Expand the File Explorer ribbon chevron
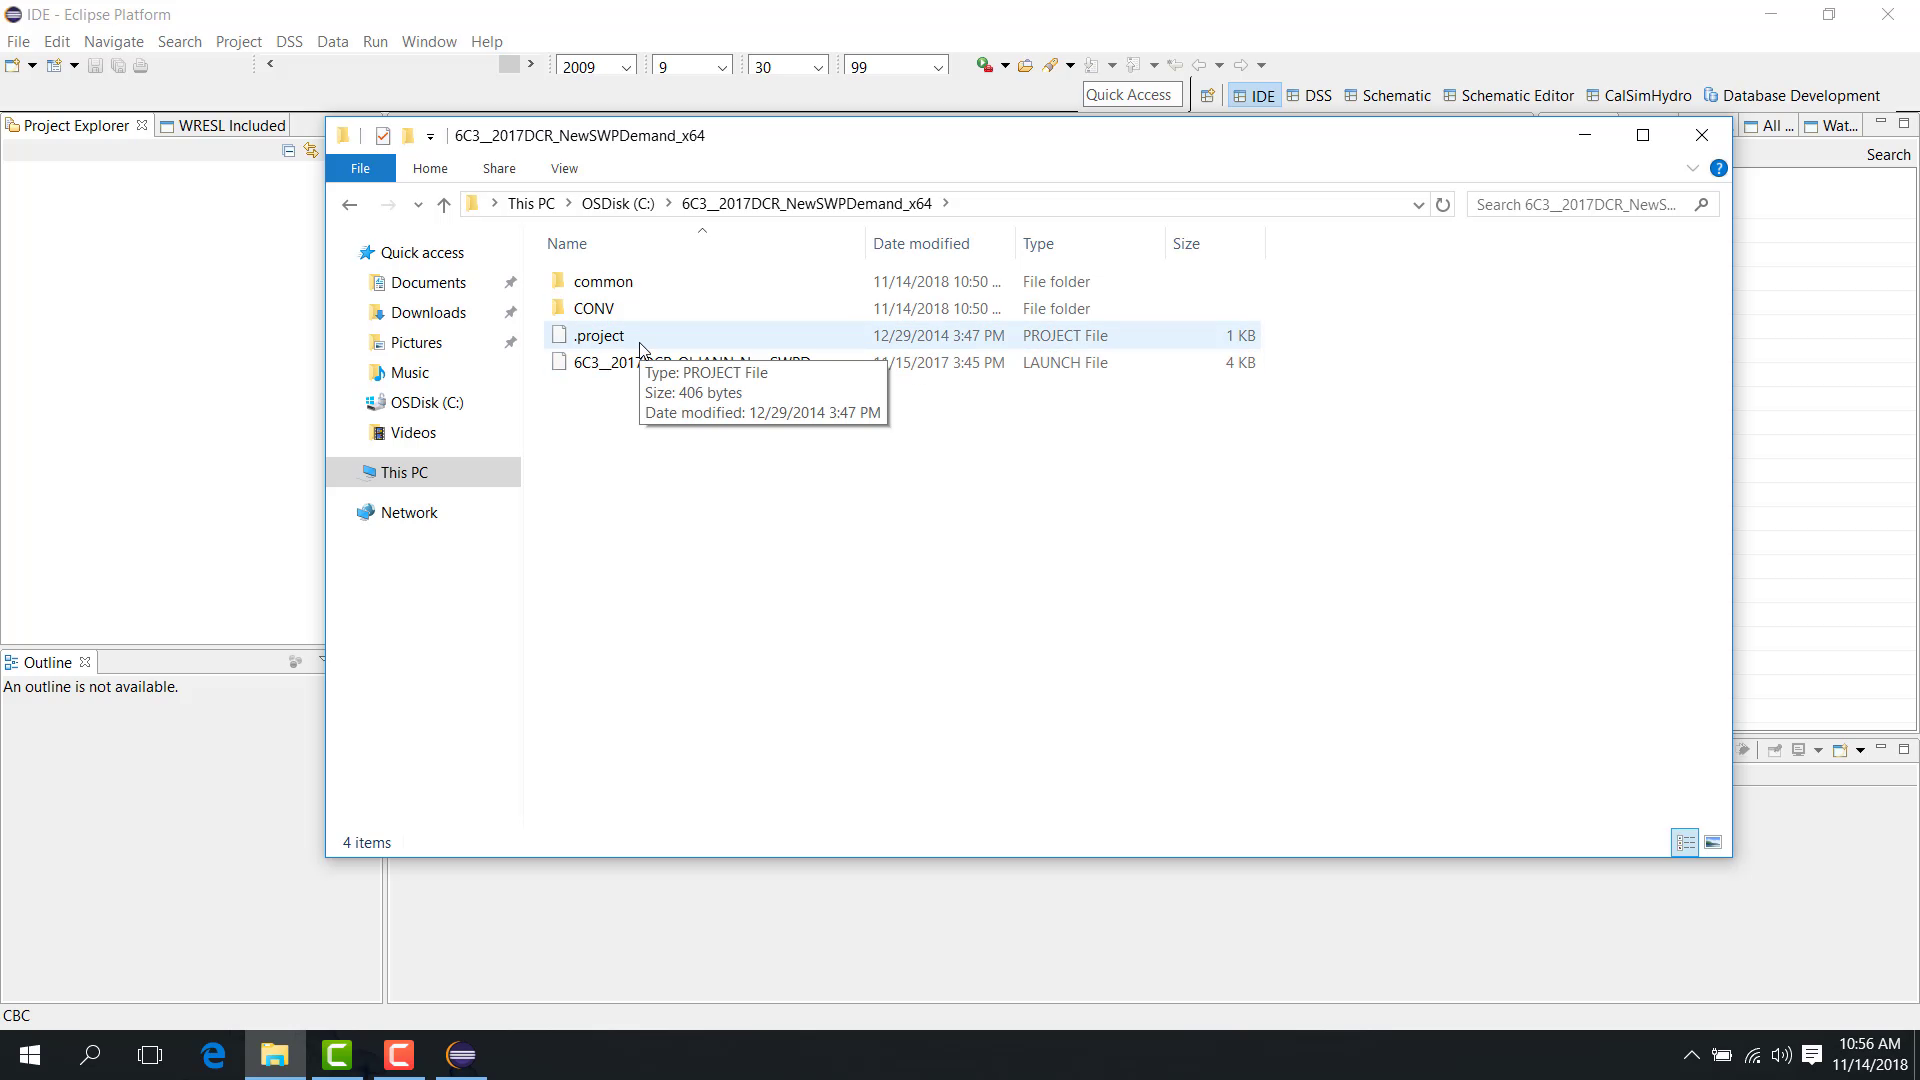The image size is (1920, 1080). 1692,169
